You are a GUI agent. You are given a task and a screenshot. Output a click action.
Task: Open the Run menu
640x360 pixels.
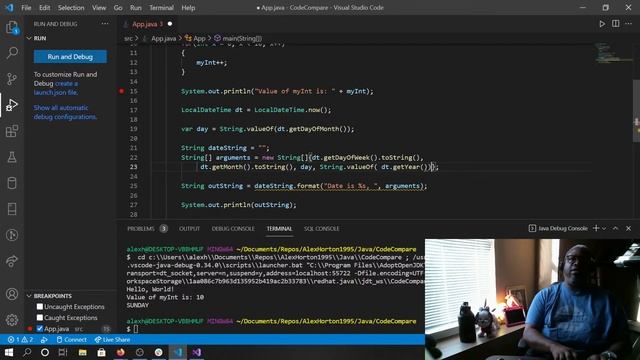pos(136,8)
